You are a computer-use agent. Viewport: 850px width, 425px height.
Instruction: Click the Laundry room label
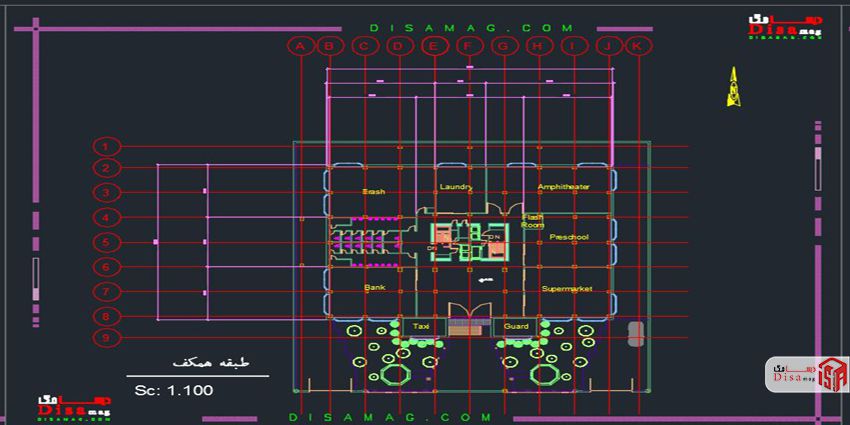[x=455, y=187]
